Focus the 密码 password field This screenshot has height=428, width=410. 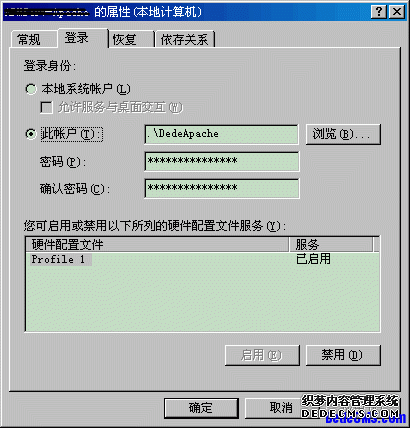point(221,161)
